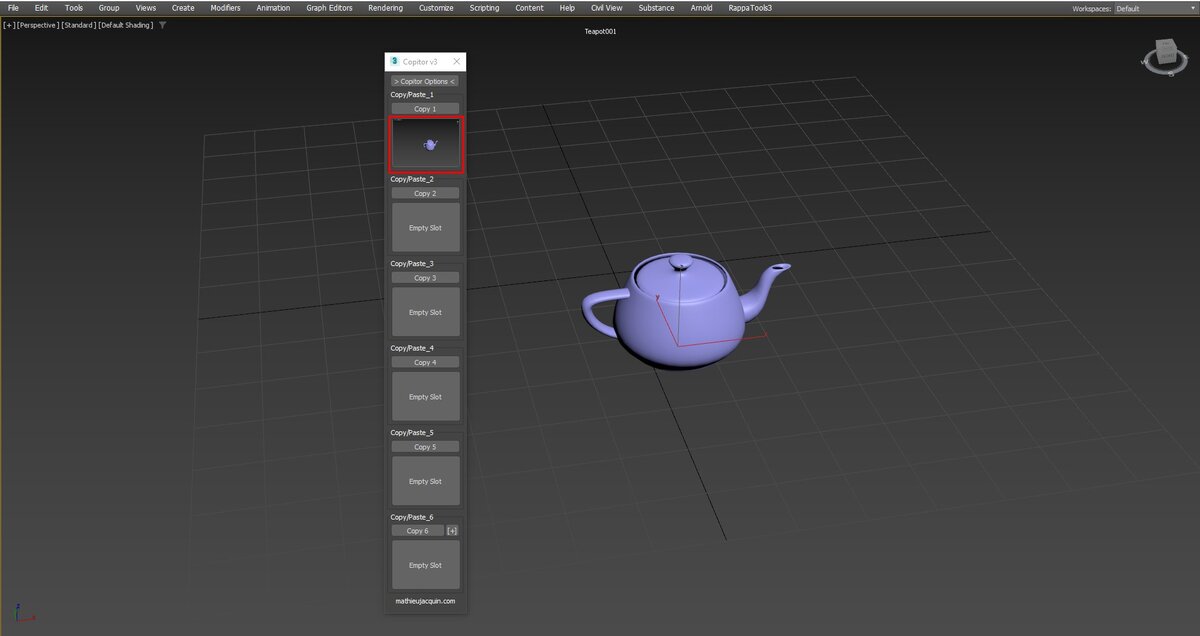
Task: Open the Workspaces dropdown set to Default
Action: [1155, 8]
